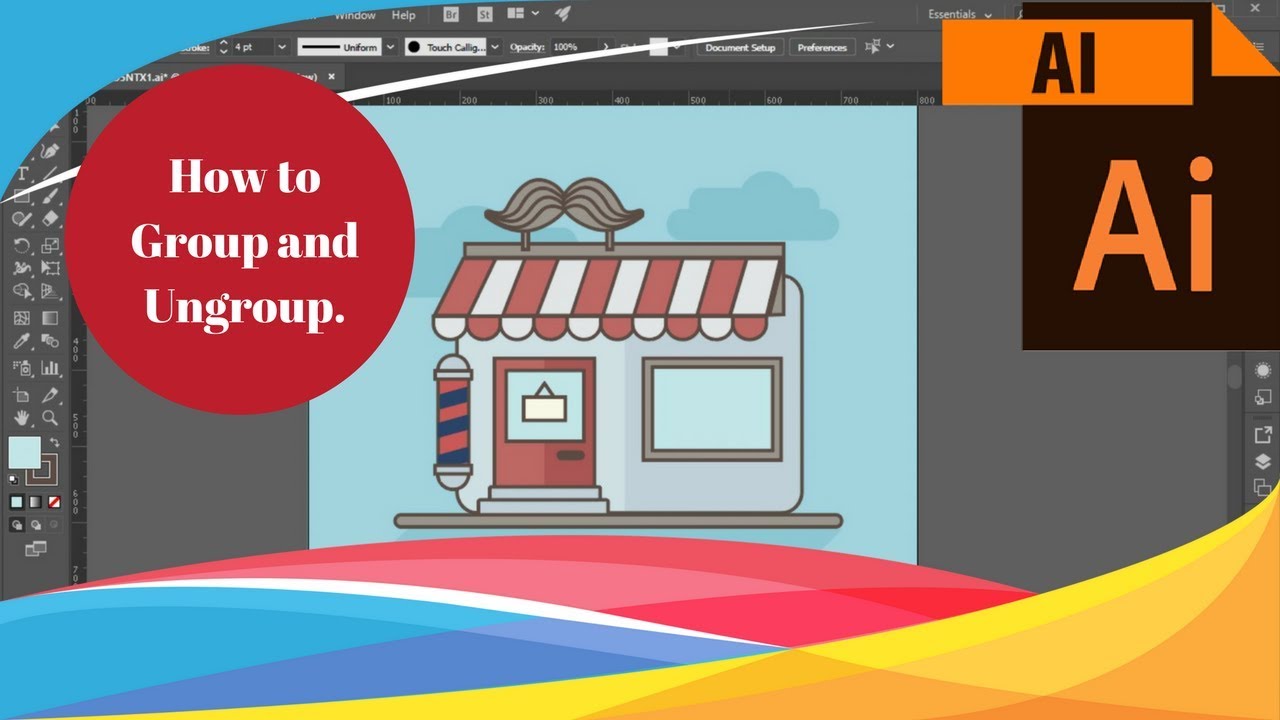This screenshot has height=720, width=1280.
Task: Select the Free Transform tool
Action: [x=49, y=268]
